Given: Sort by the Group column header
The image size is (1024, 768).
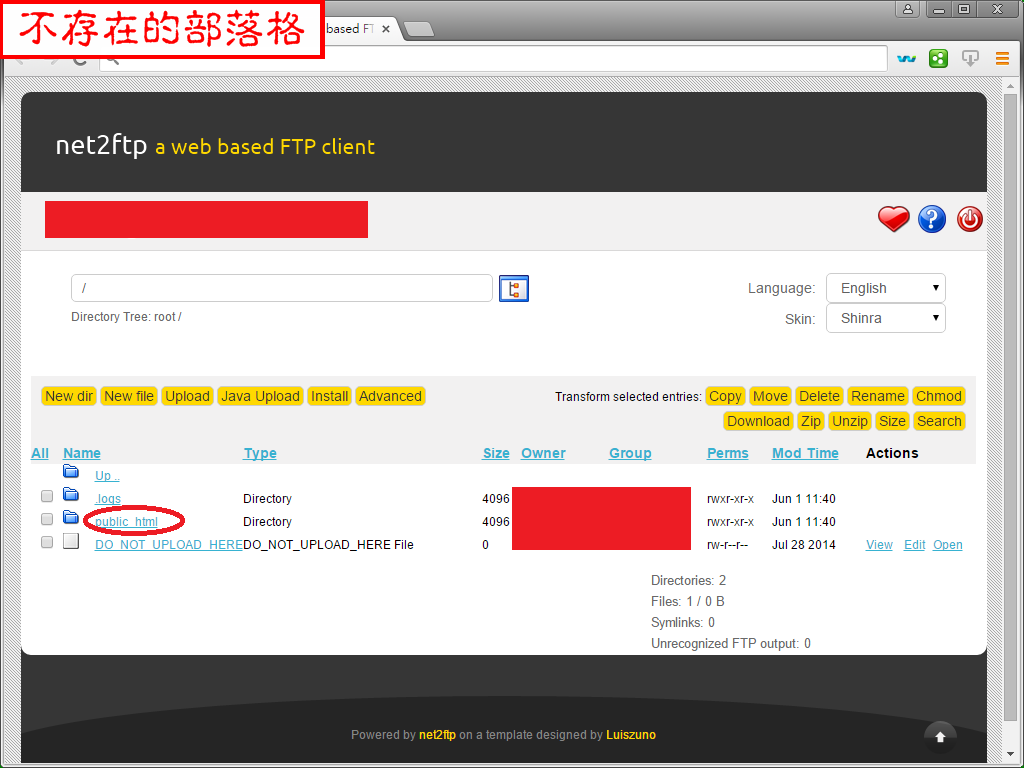Looking at the screenshot, I should (630, 453).
